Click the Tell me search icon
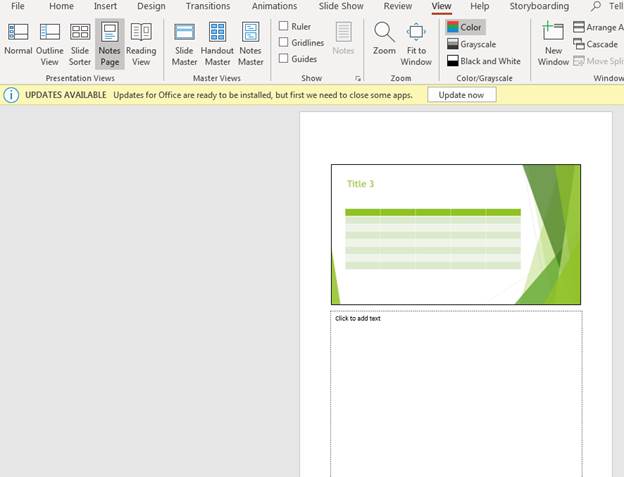 click(x=596, y=6)
